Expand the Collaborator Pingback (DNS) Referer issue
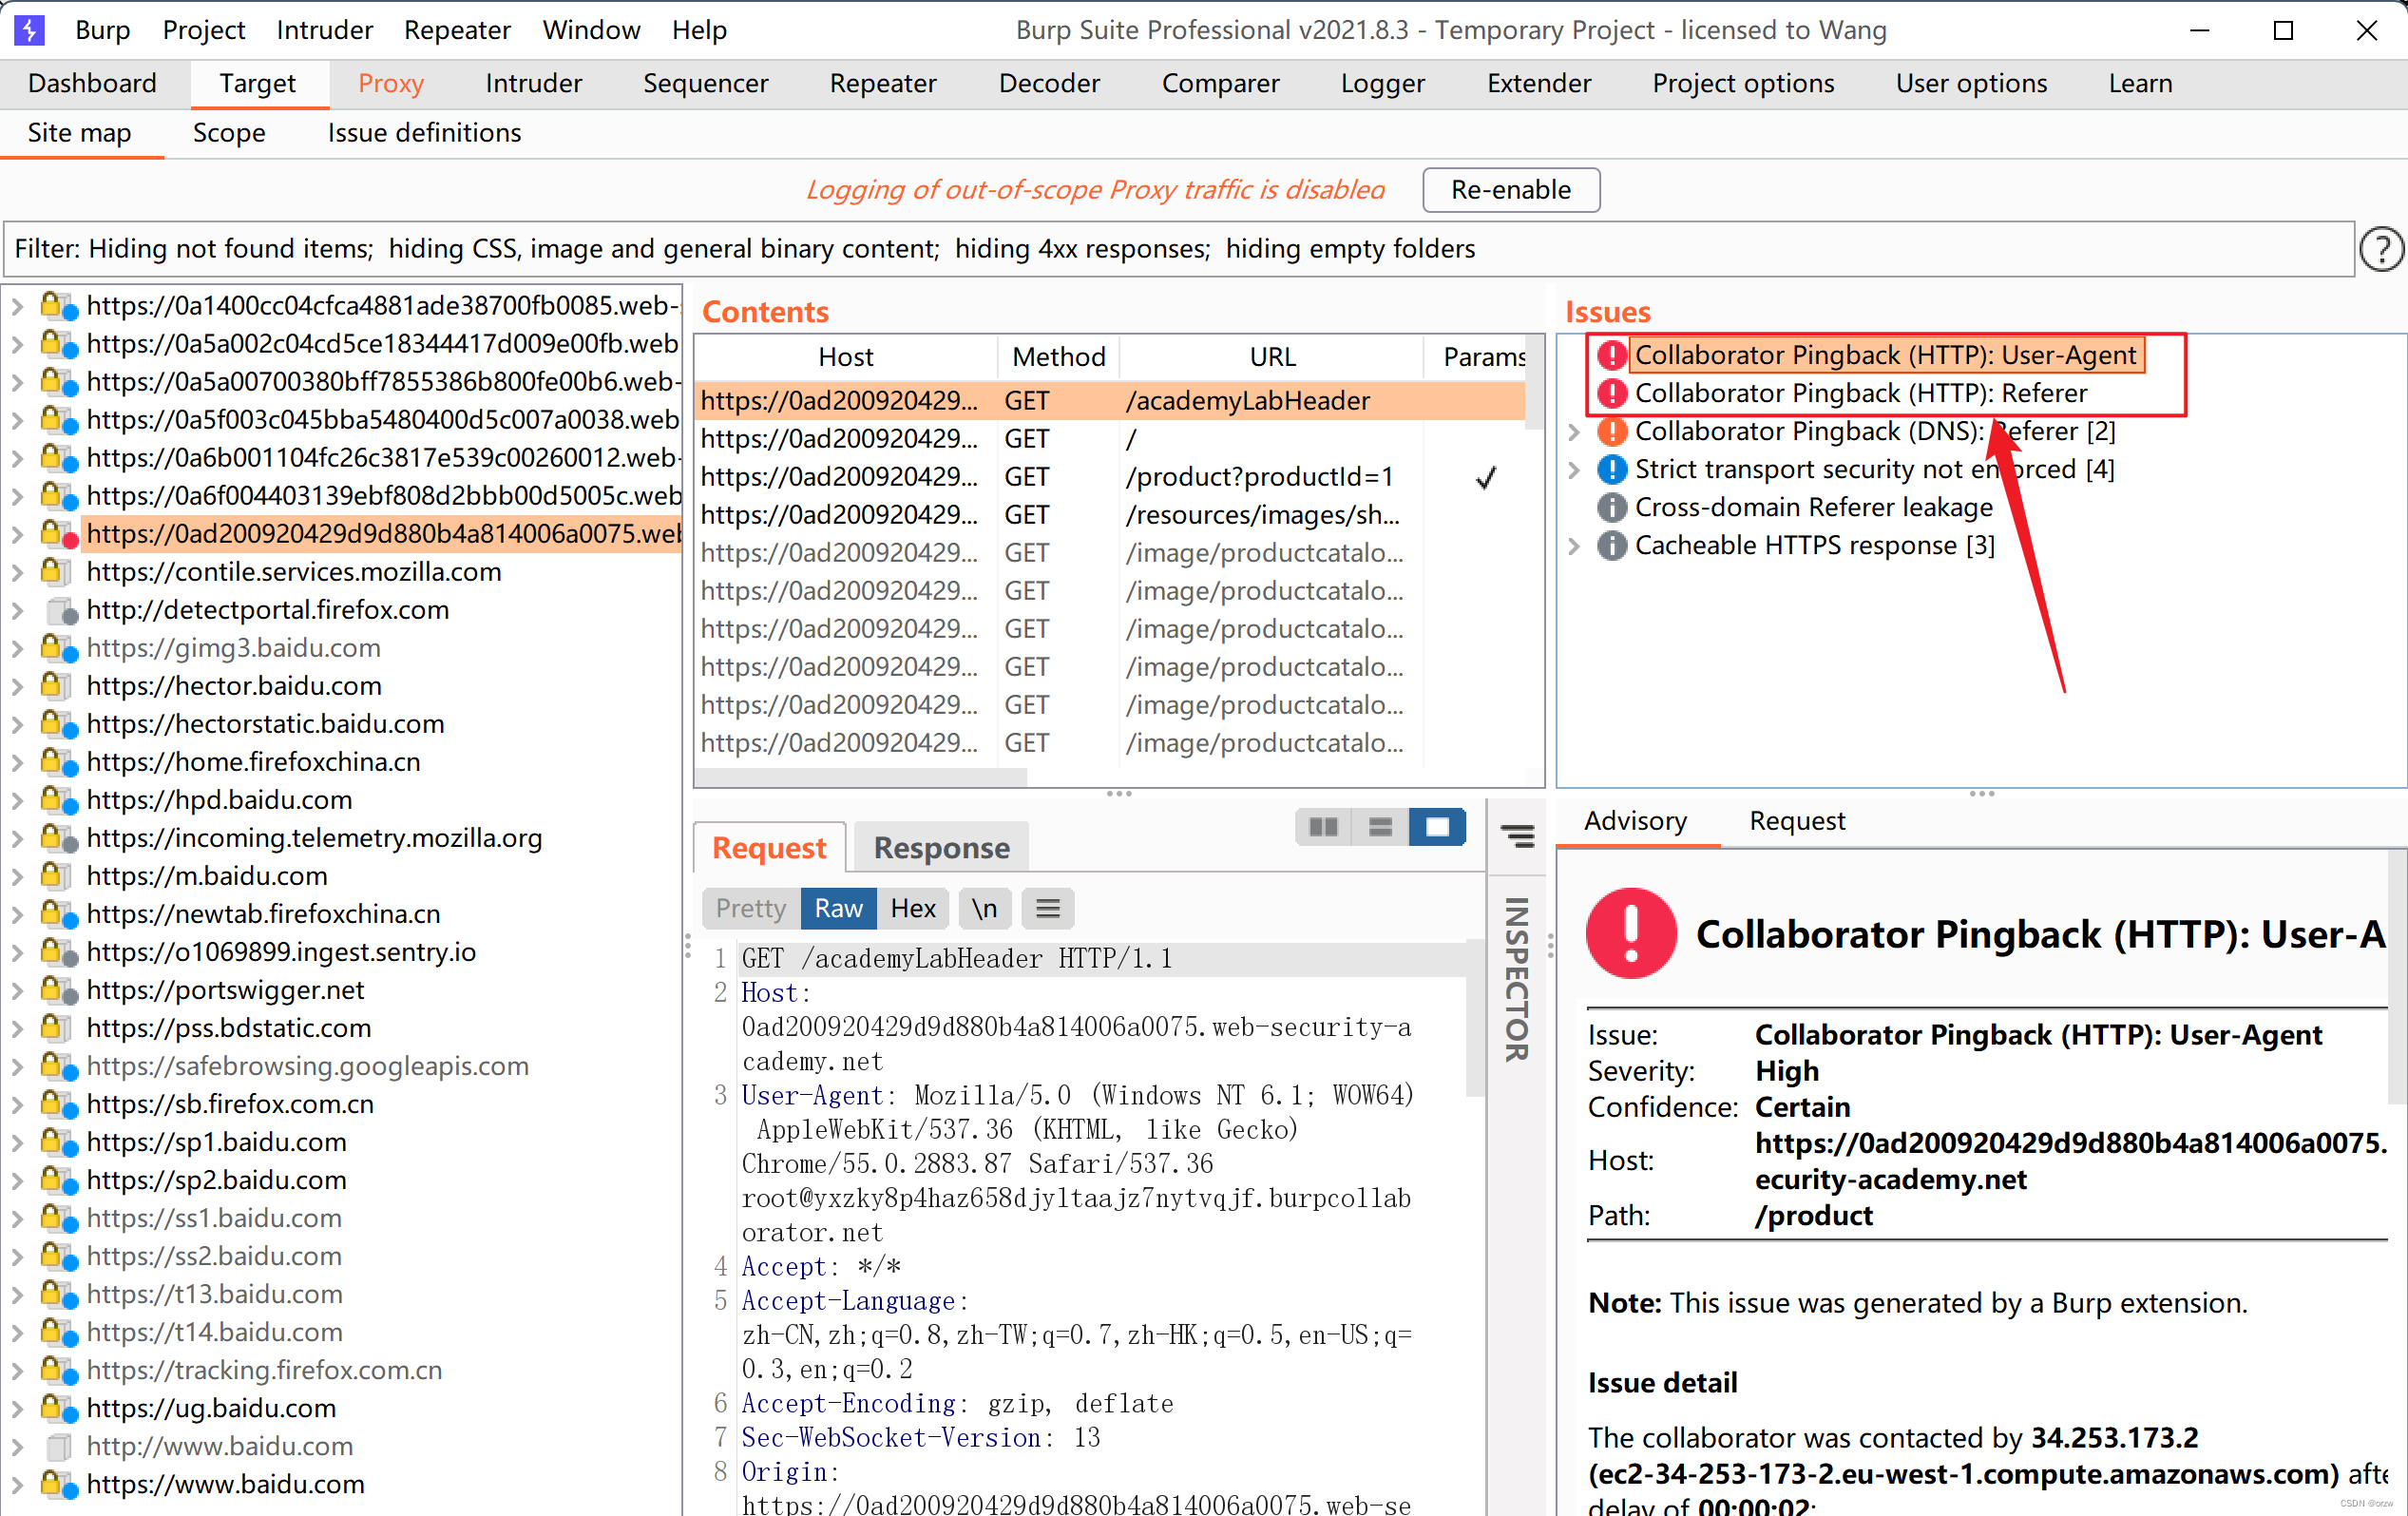The height and width of the screenshot is (1516, 2408). click(1574, 432)
